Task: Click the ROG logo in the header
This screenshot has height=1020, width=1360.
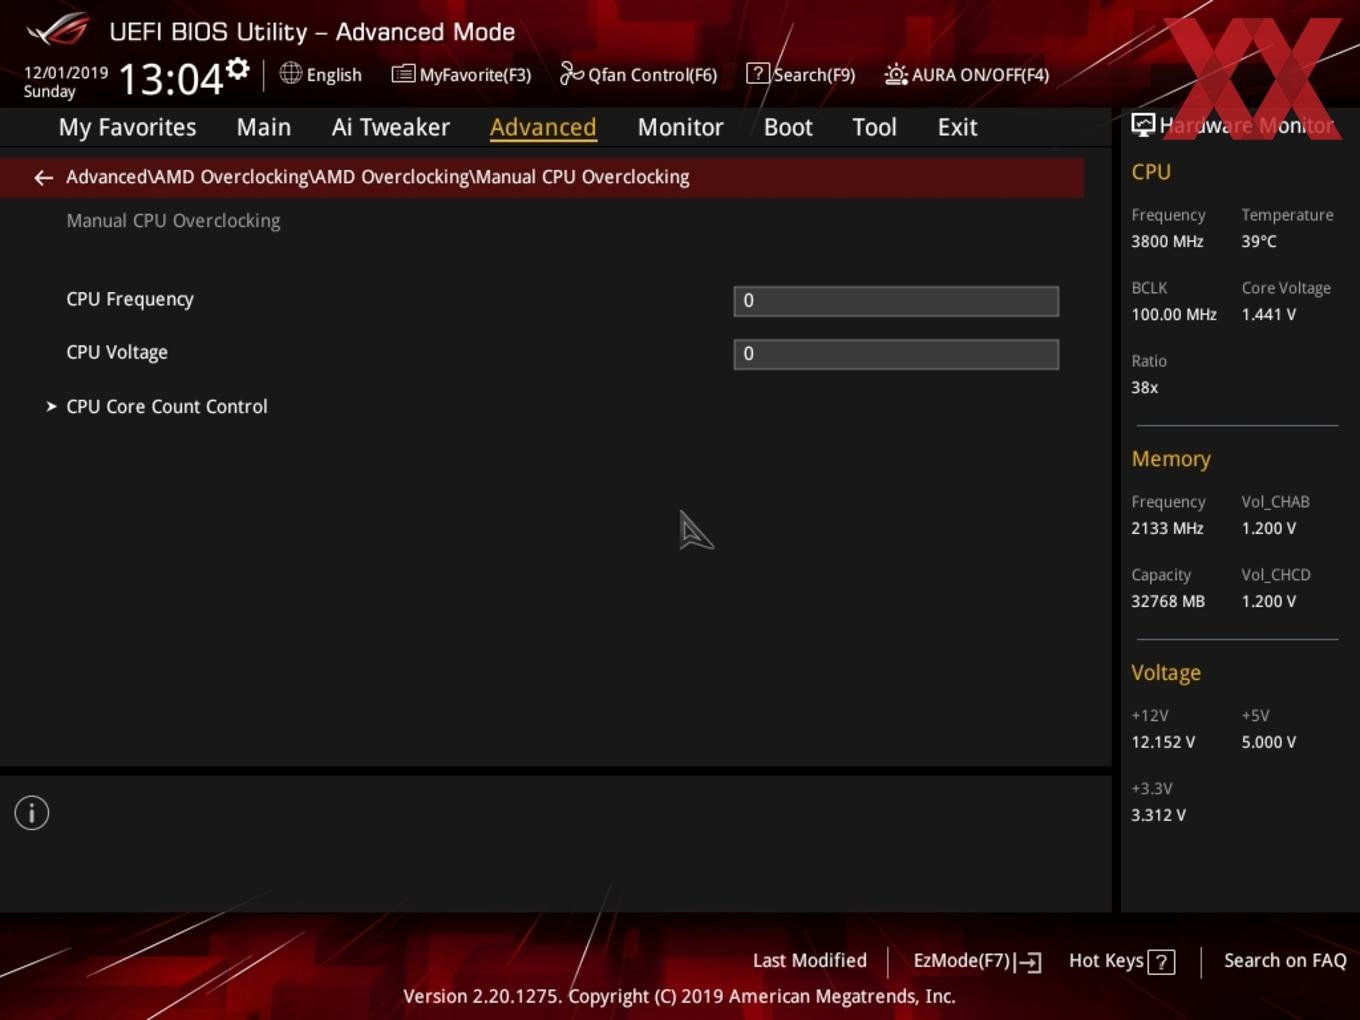Action: point(58,30)
